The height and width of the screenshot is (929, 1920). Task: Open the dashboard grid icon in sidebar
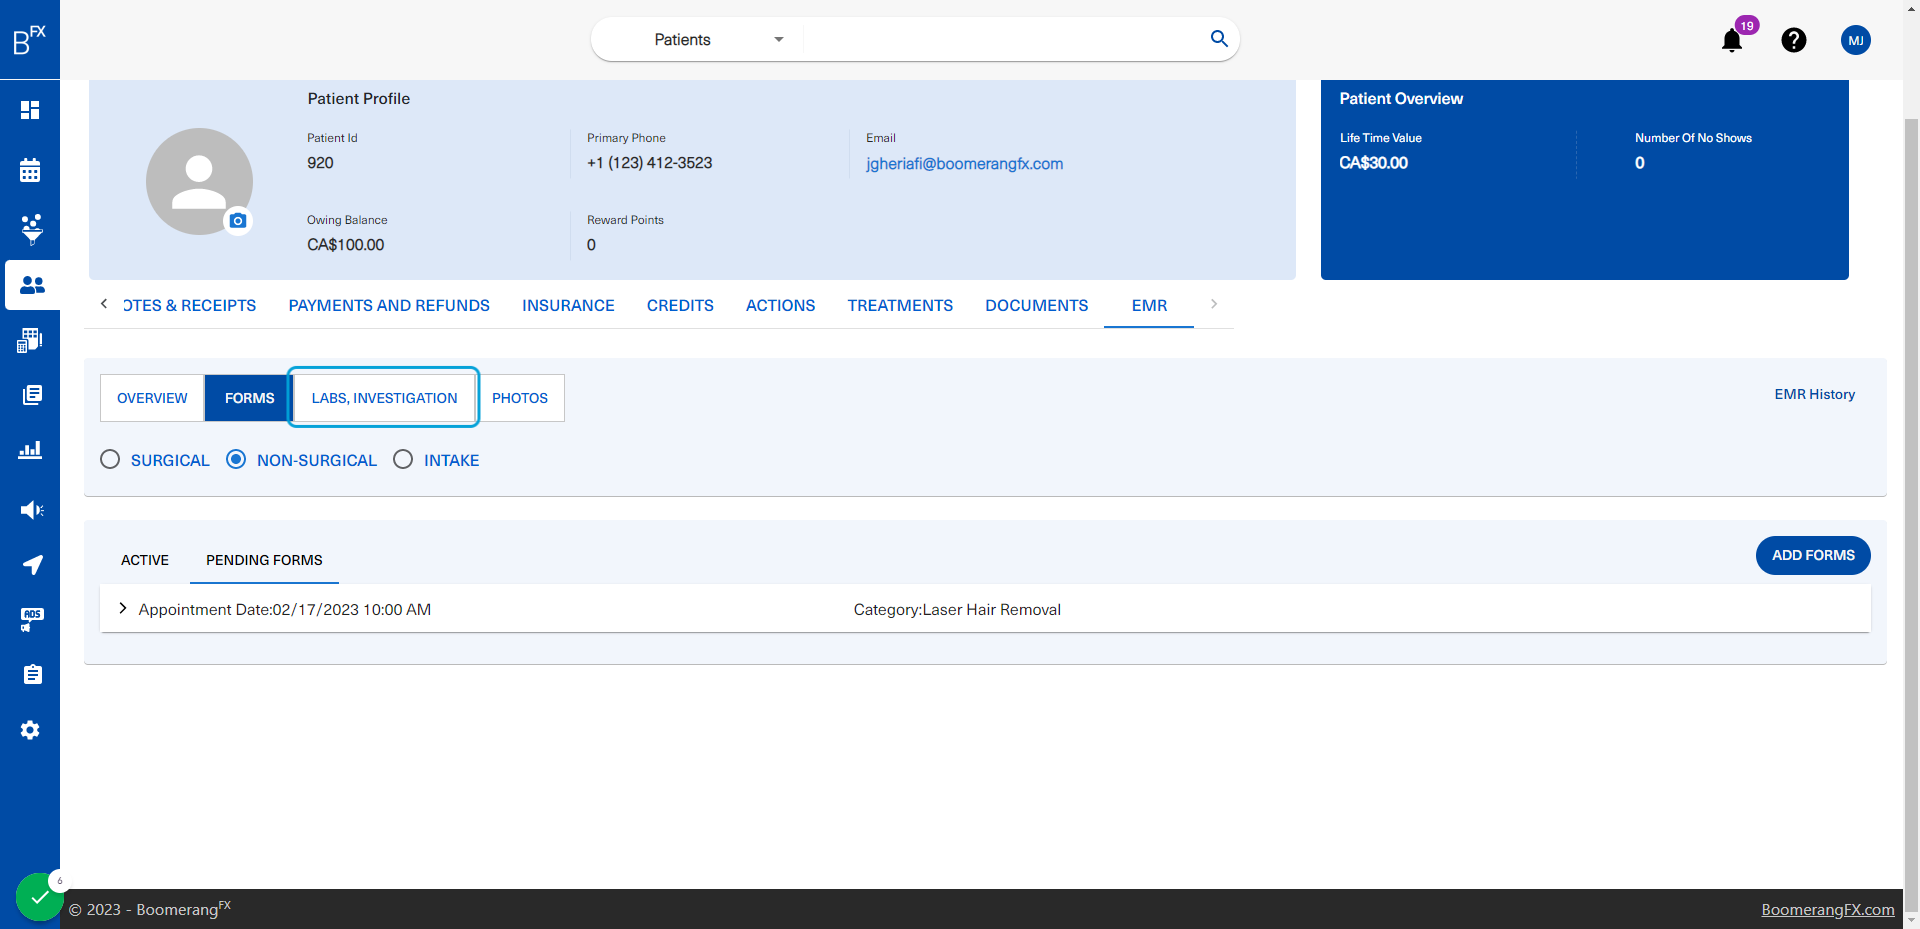30,110
